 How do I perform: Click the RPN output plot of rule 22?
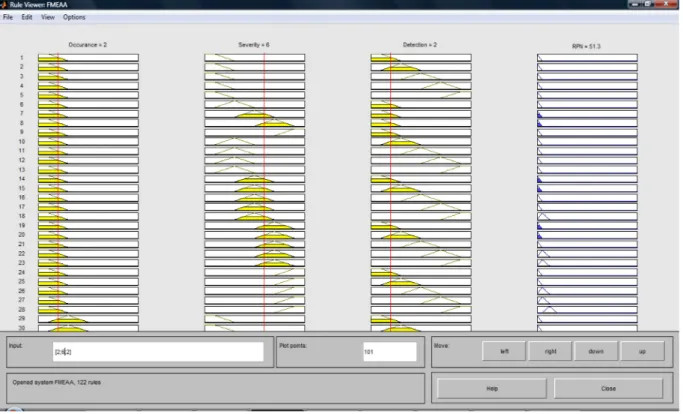click(589, 255)
